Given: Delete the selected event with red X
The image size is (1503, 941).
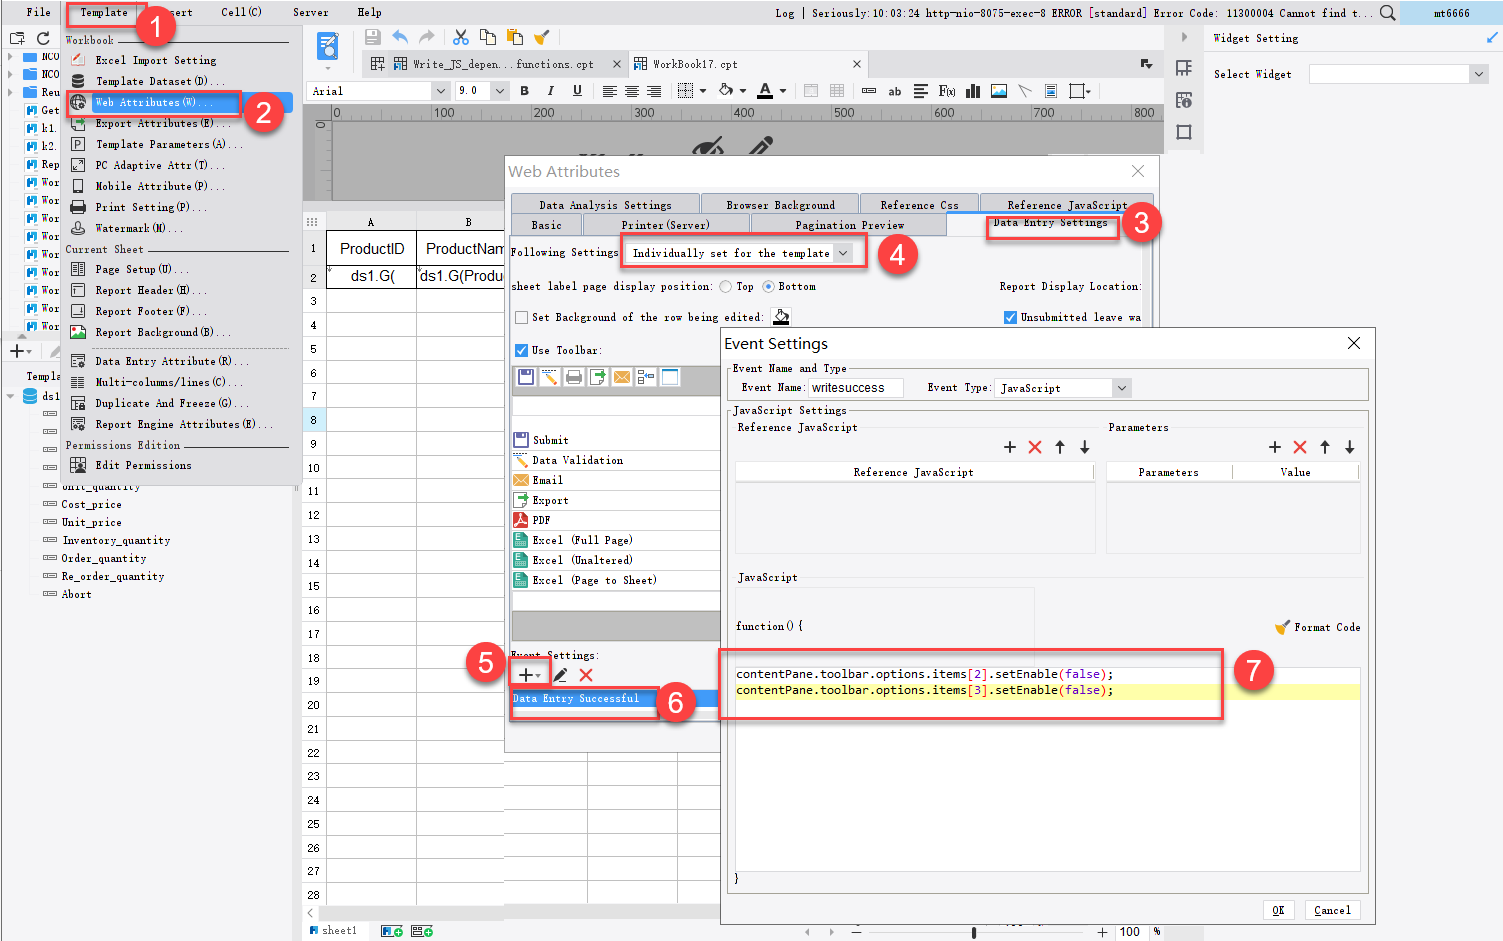Looking at the screenshot, I should point(586,675).
